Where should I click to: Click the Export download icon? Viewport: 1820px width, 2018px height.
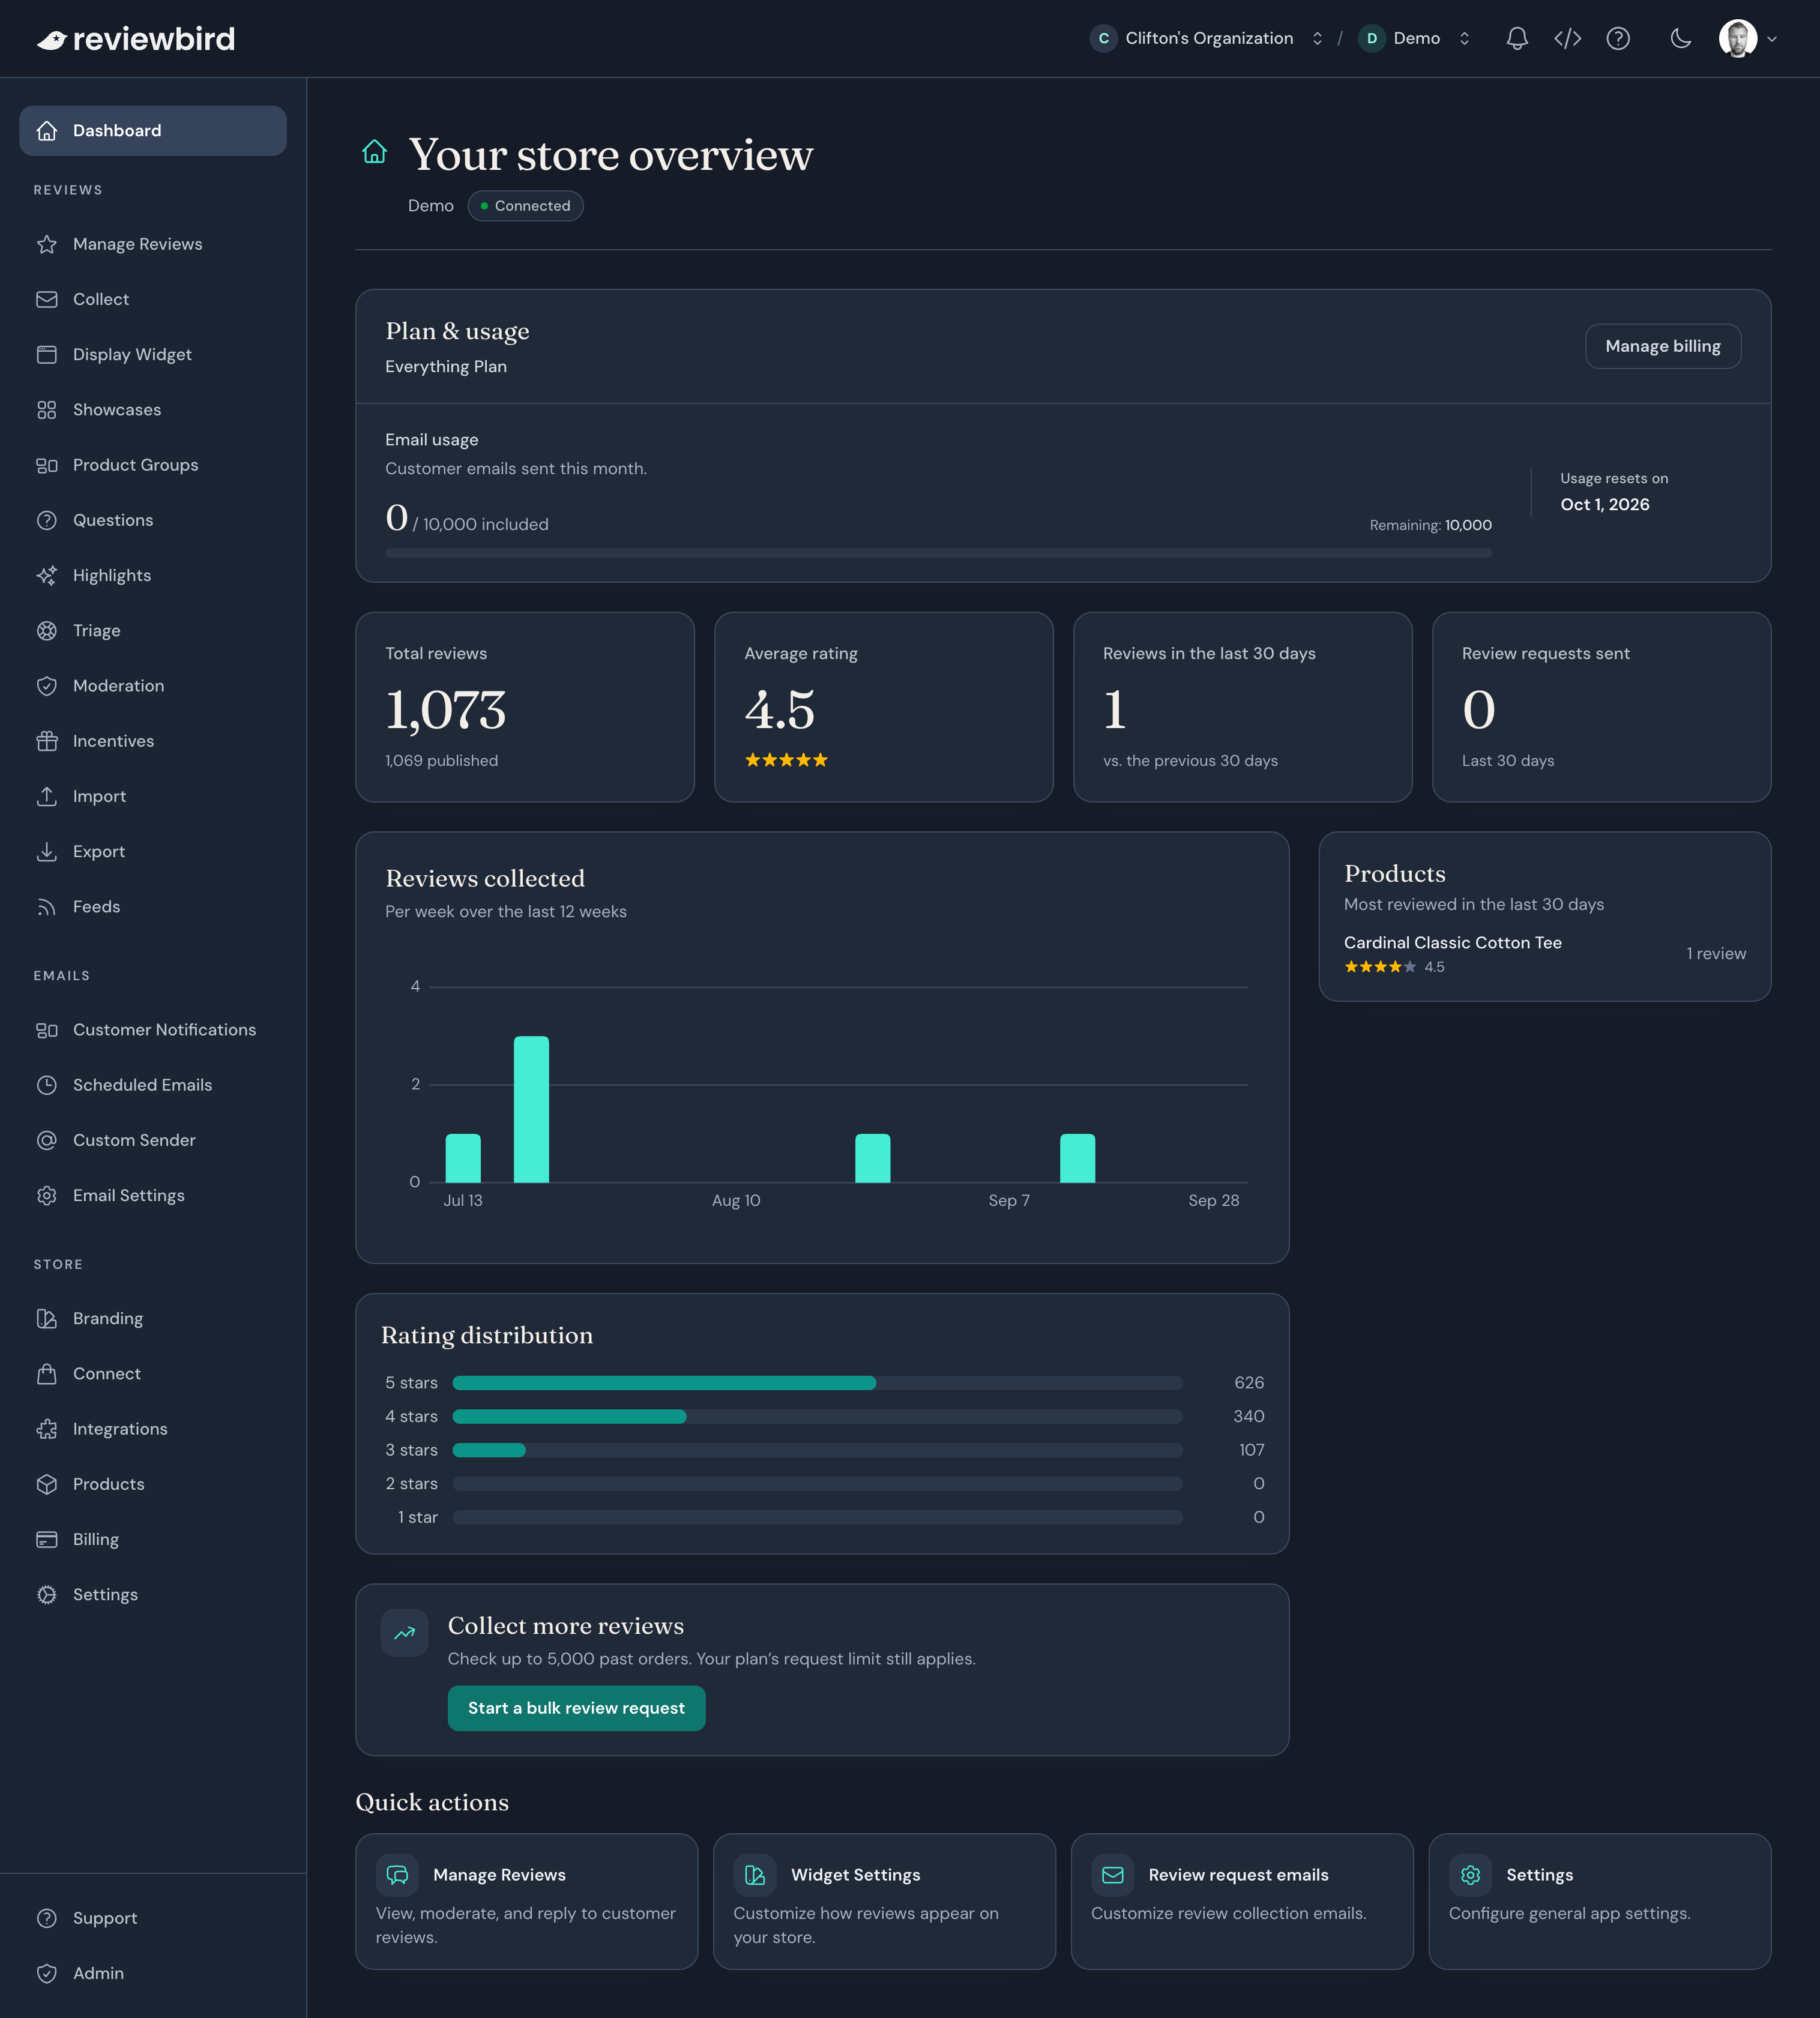(x=47, y=851)
